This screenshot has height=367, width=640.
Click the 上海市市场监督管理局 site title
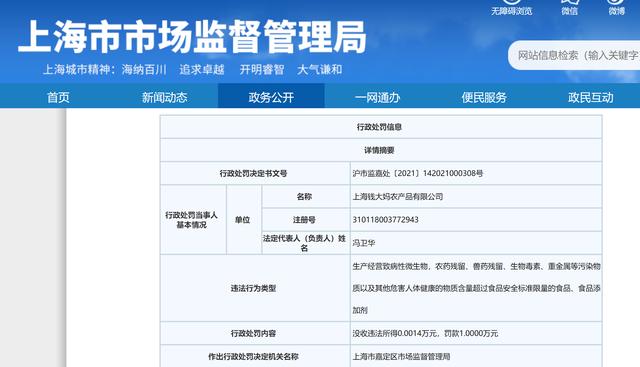click(192, 37)
